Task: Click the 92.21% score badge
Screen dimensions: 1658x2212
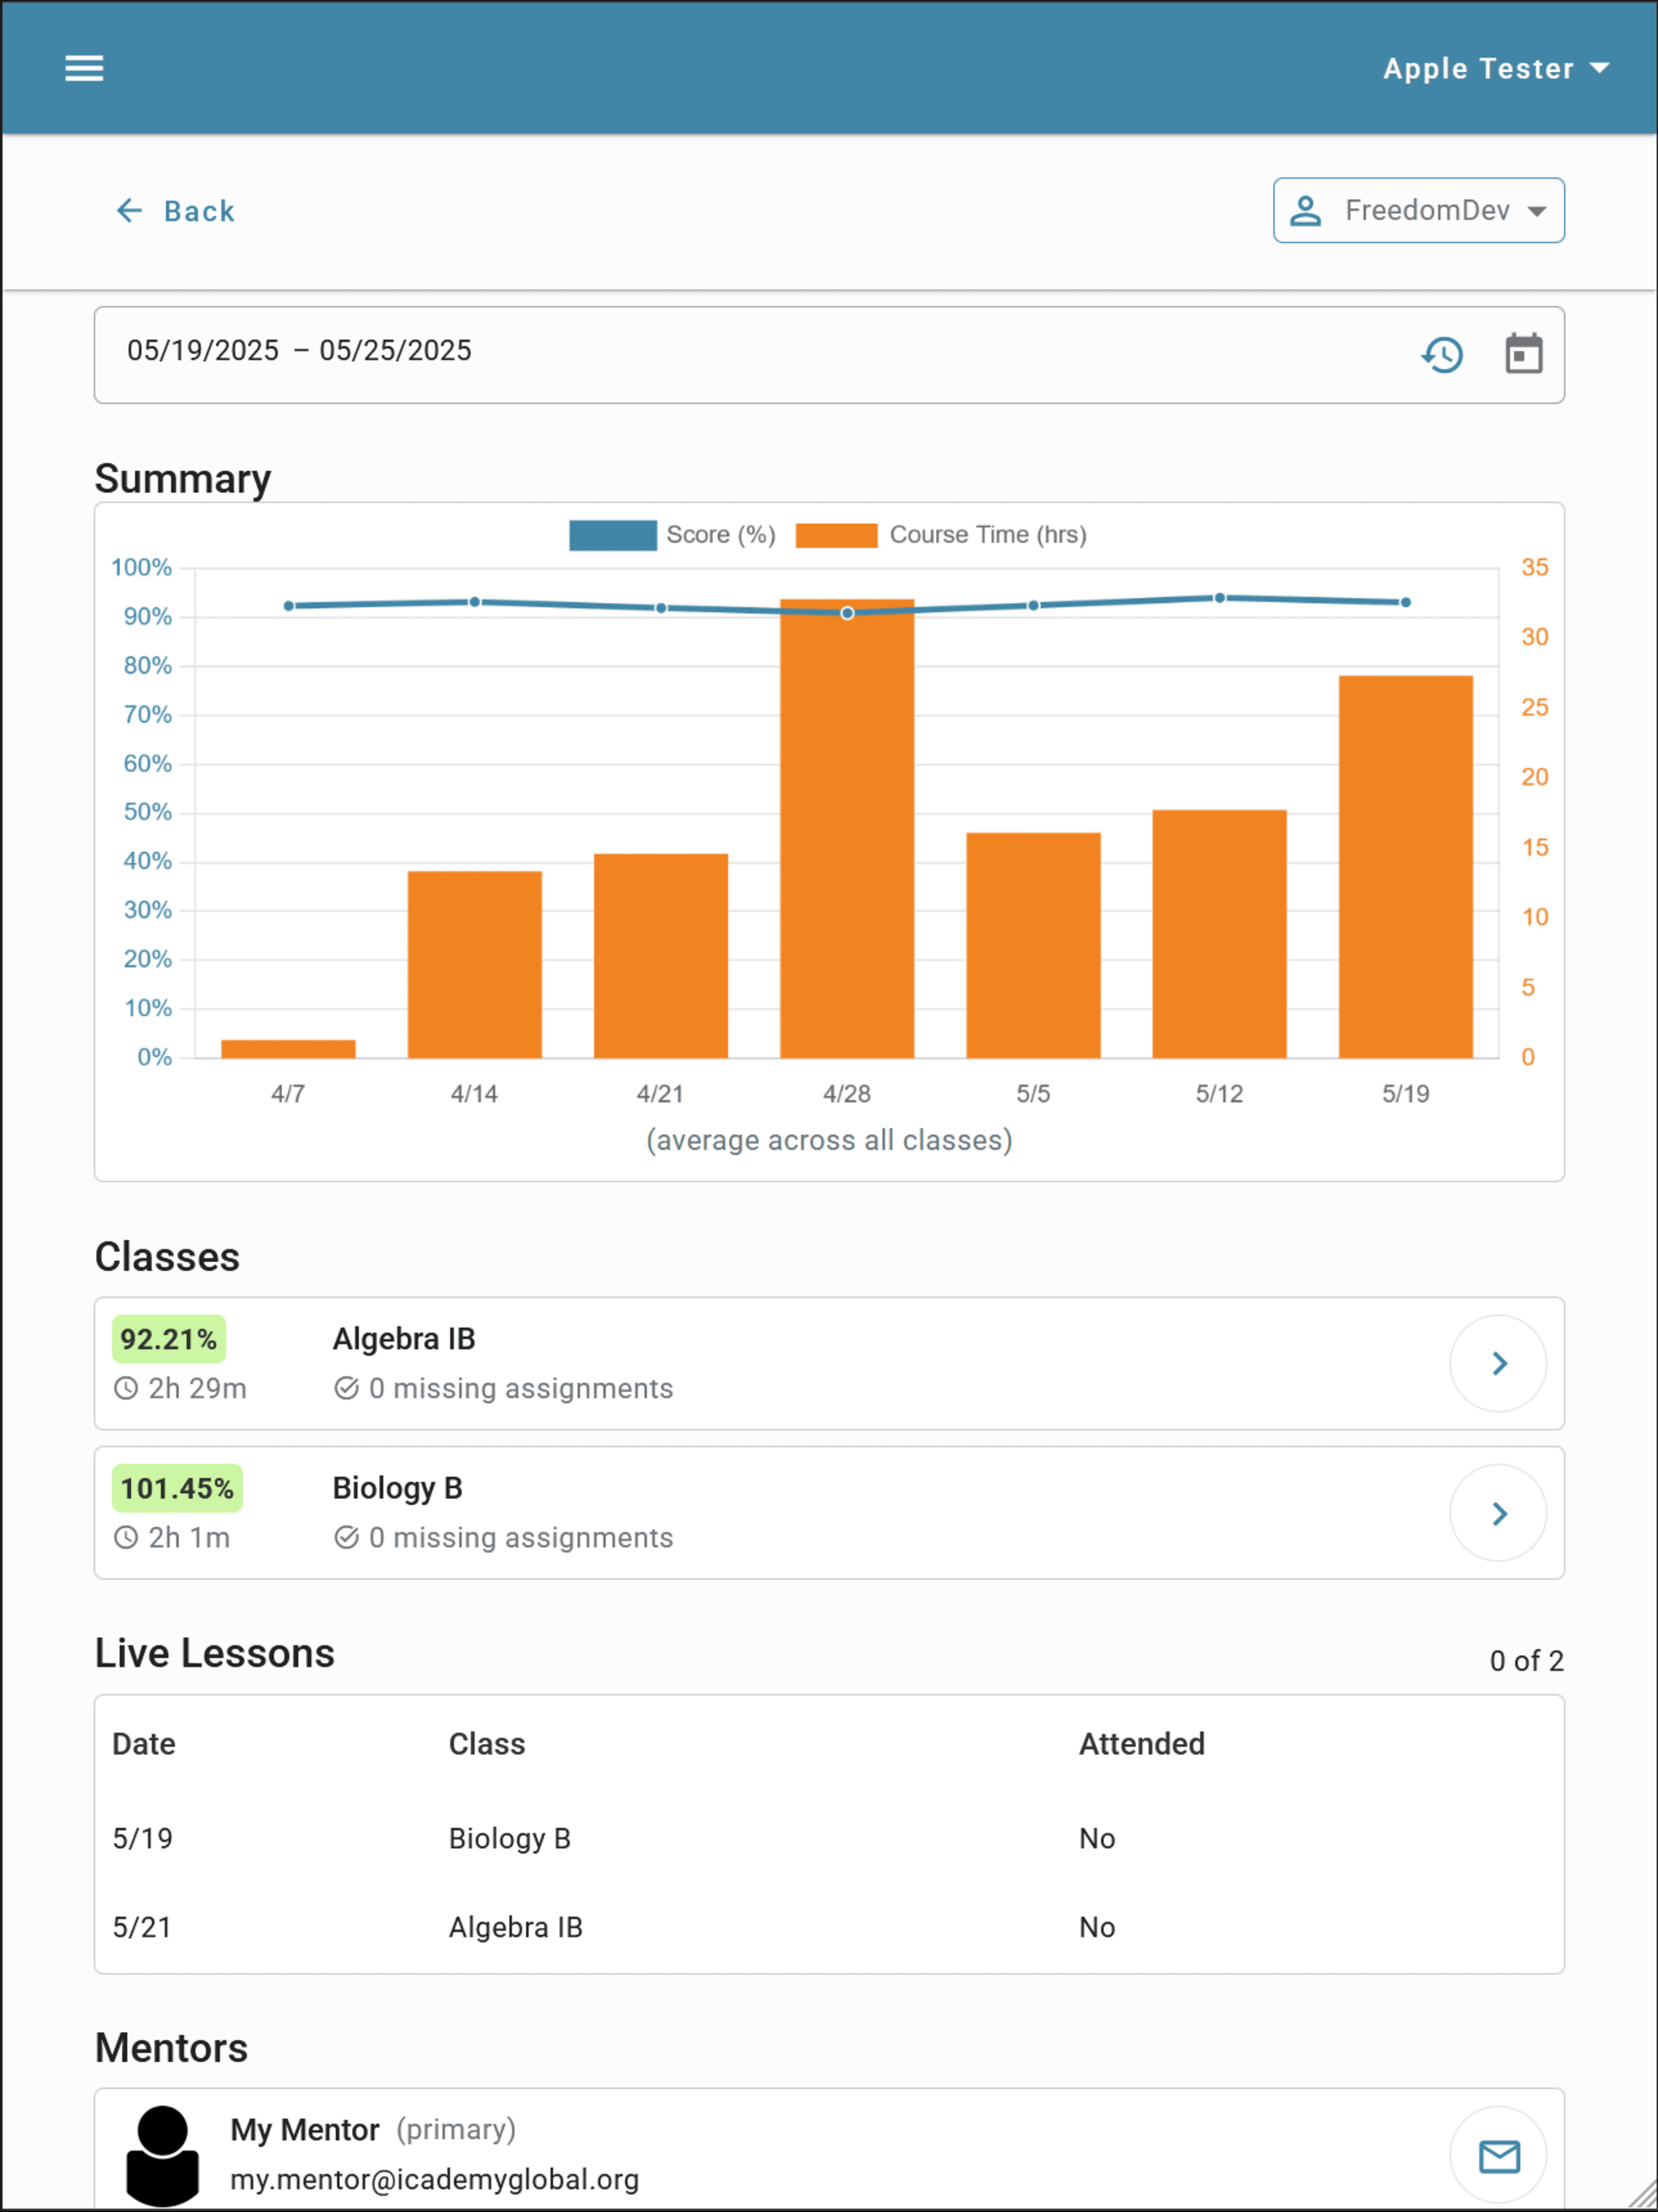Action: [x=169, y=1339]
